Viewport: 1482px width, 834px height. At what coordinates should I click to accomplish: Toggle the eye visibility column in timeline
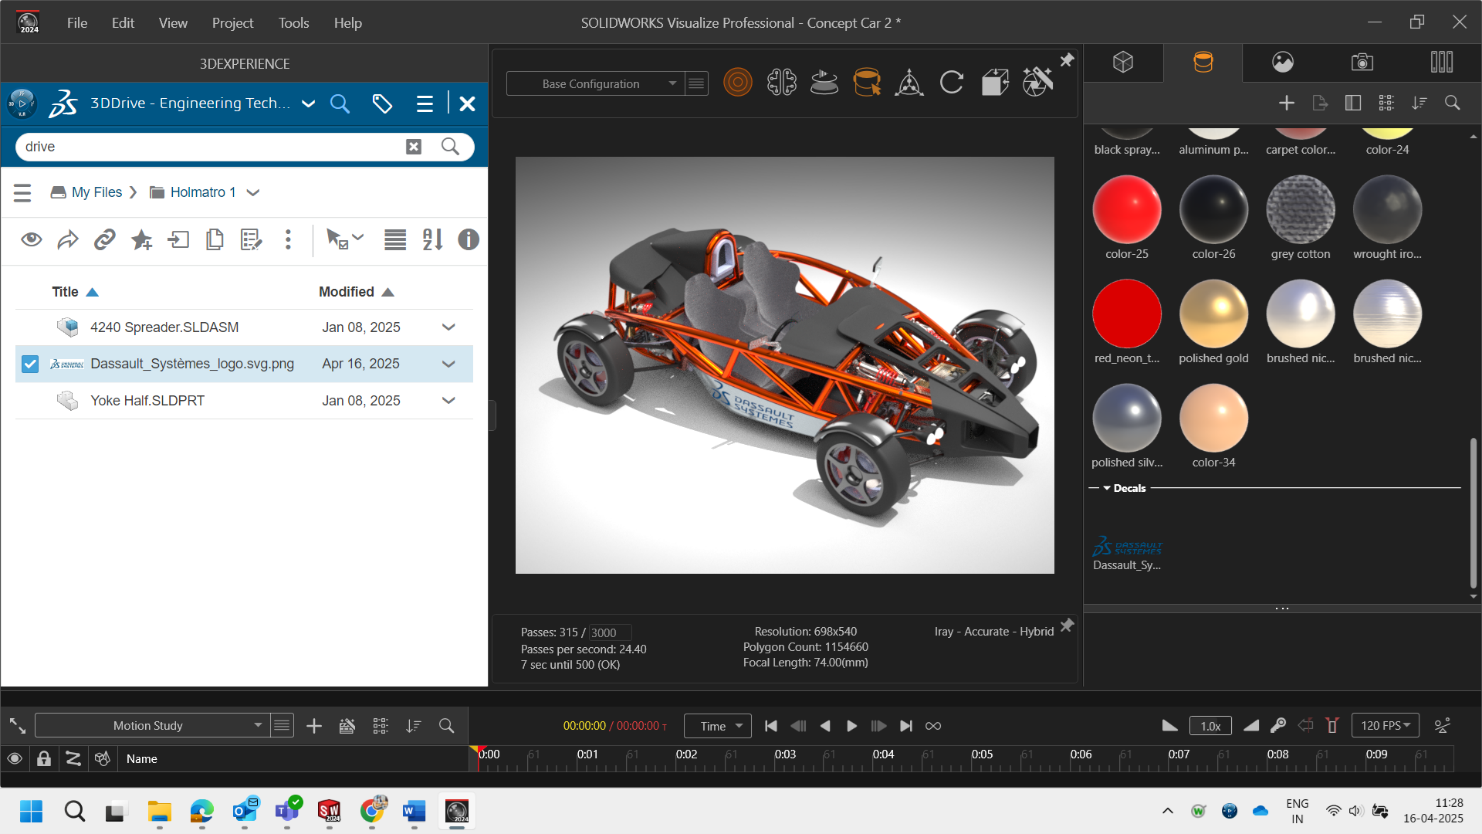pyautogui.click(x=15, y=759)
